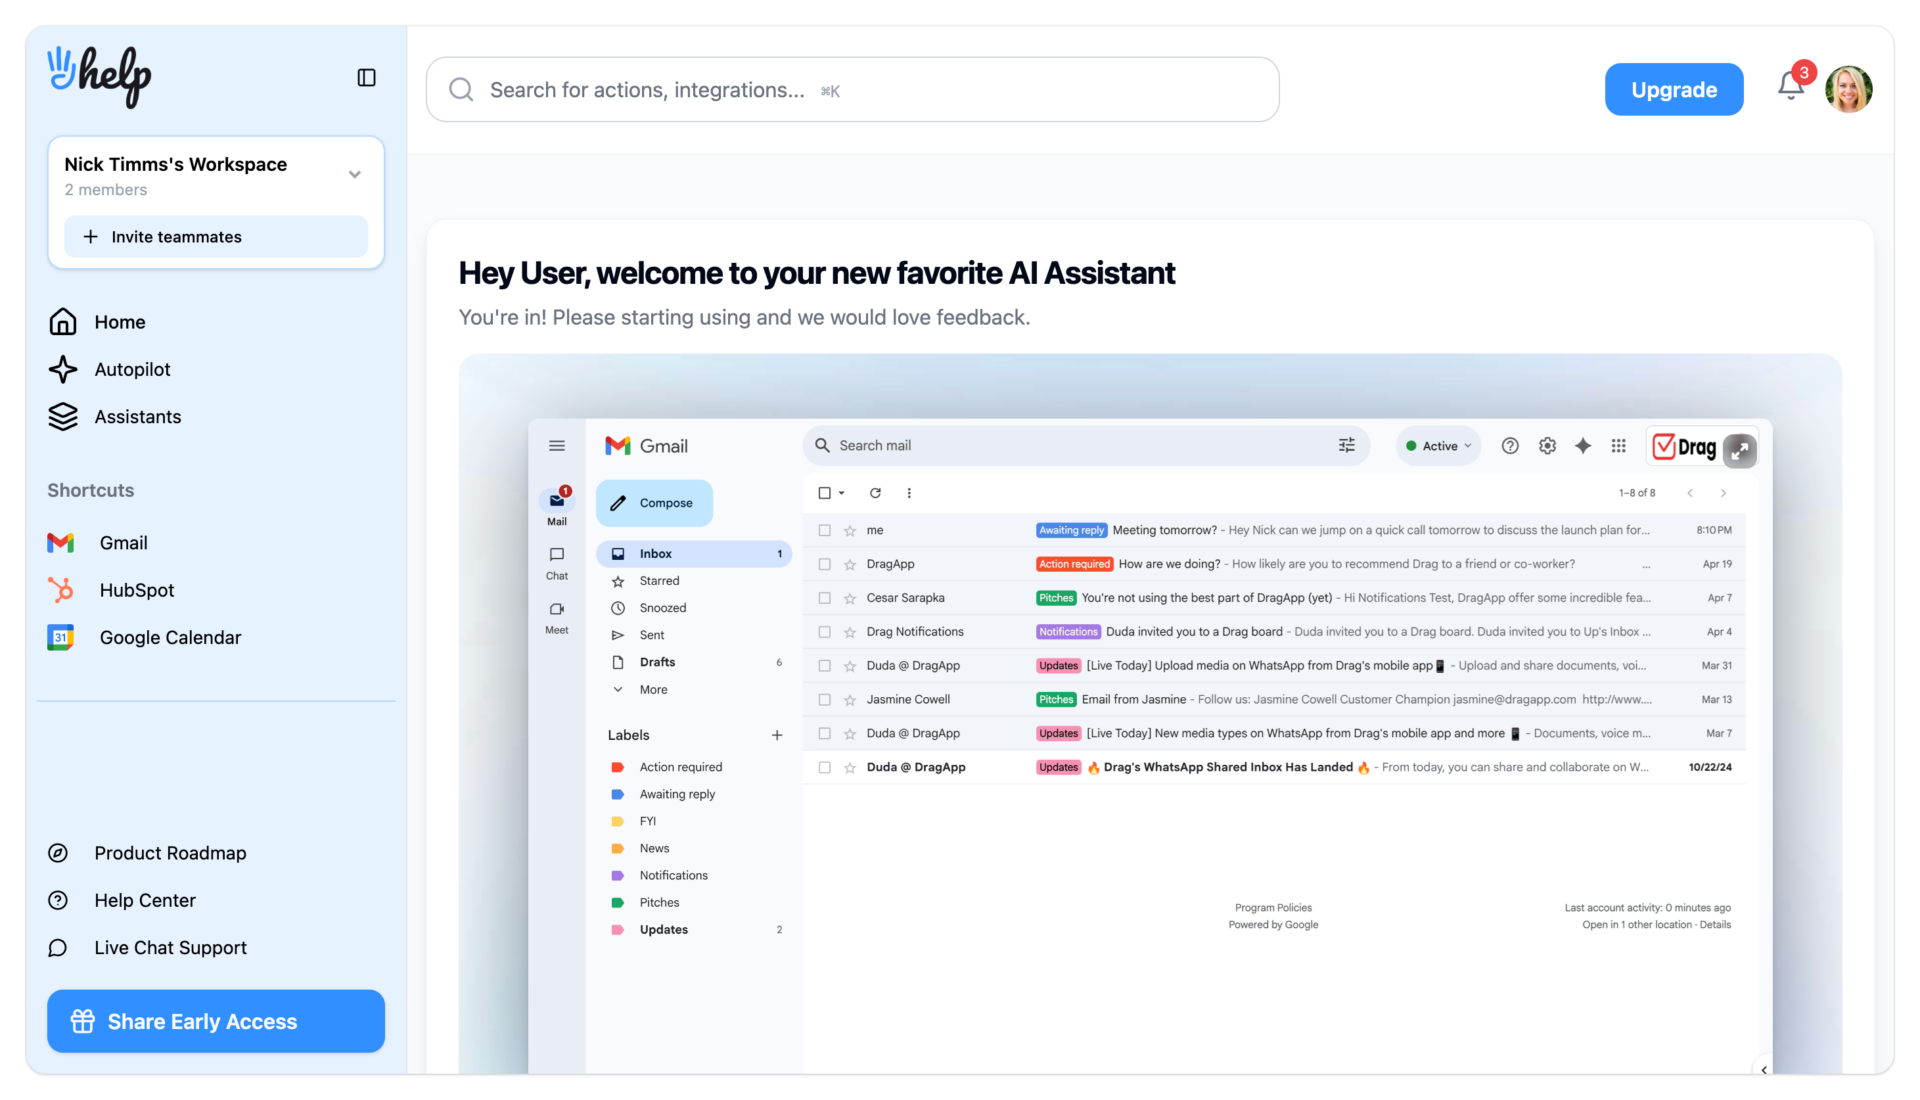
Task: Open the user profile avatar
Action: 1848,89
